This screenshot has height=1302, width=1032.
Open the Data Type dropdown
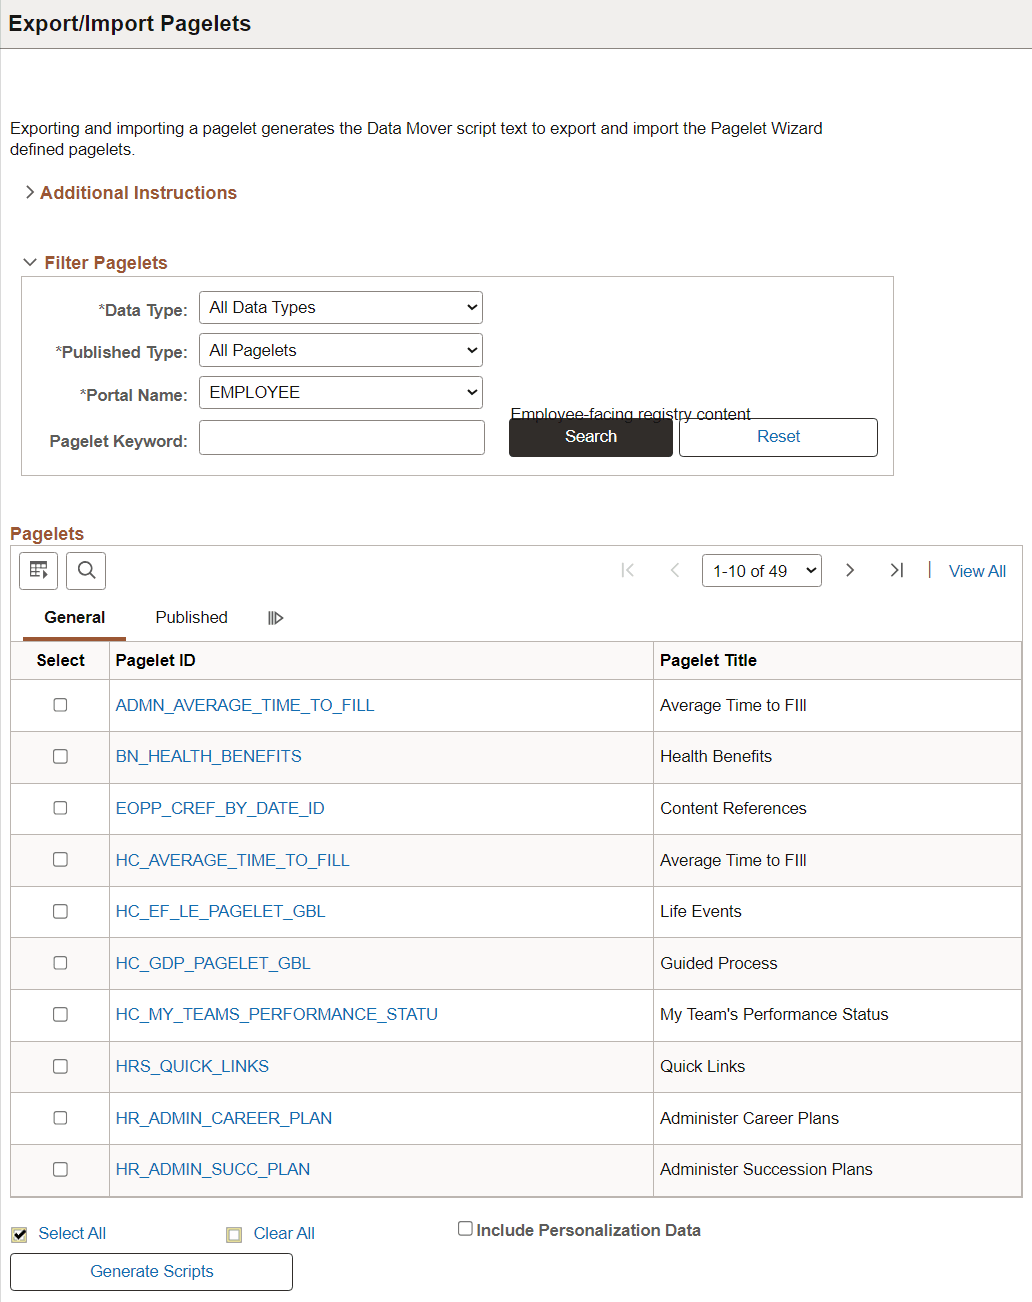click(340, 307)
